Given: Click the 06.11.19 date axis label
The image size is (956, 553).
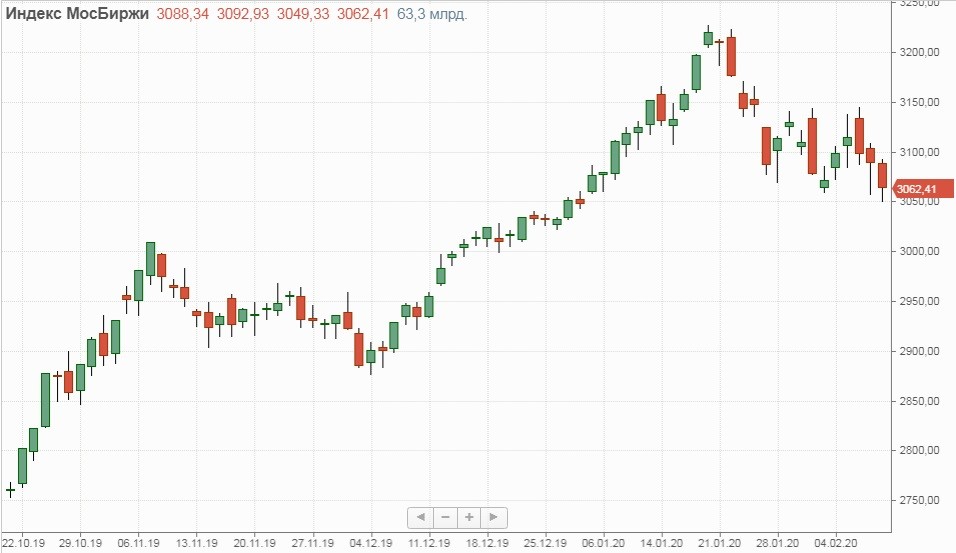Looking at the screenshot, I should [x=138, y=543].
